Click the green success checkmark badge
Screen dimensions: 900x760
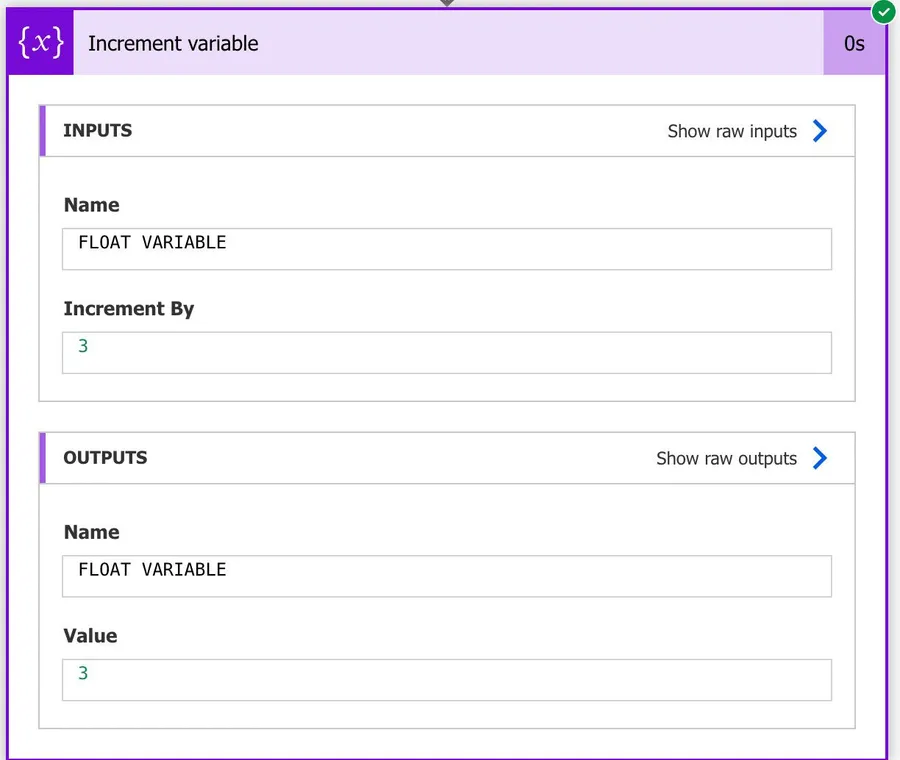click(883, 12)
